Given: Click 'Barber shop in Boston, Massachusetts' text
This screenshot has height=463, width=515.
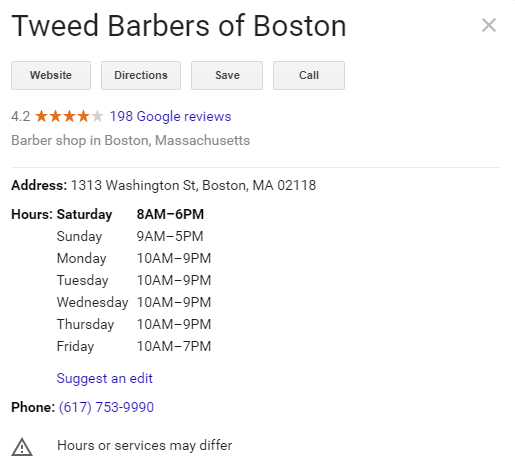Looking at the screenshot, I should 131,140.
